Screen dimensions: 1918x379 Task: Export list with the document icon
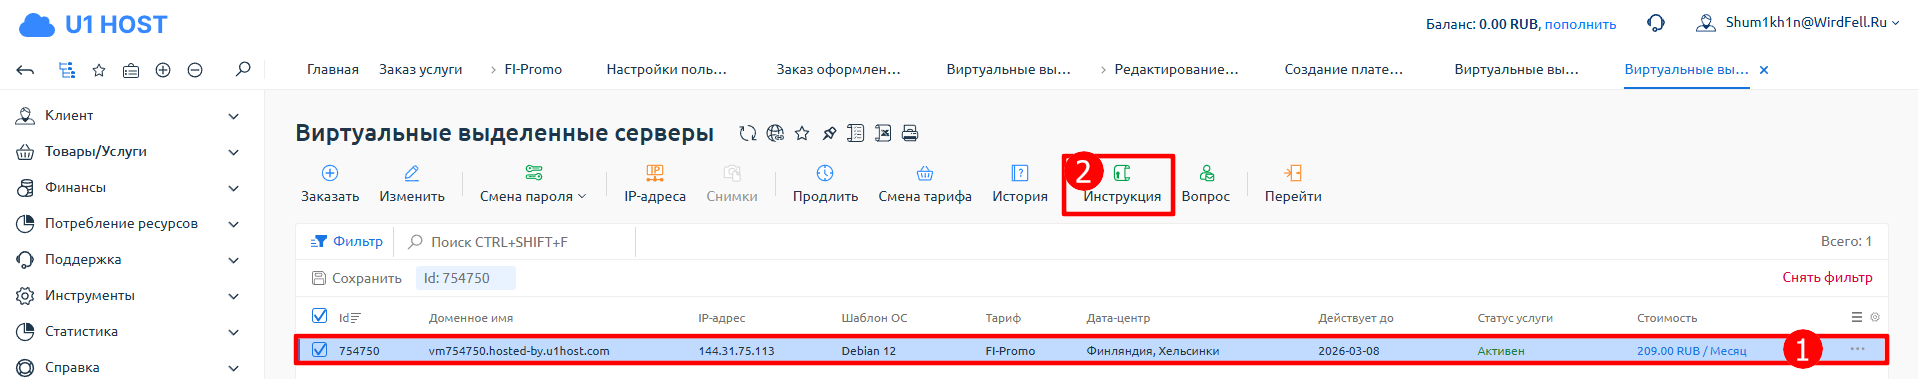pyautogui.click(x=856, y=133)
